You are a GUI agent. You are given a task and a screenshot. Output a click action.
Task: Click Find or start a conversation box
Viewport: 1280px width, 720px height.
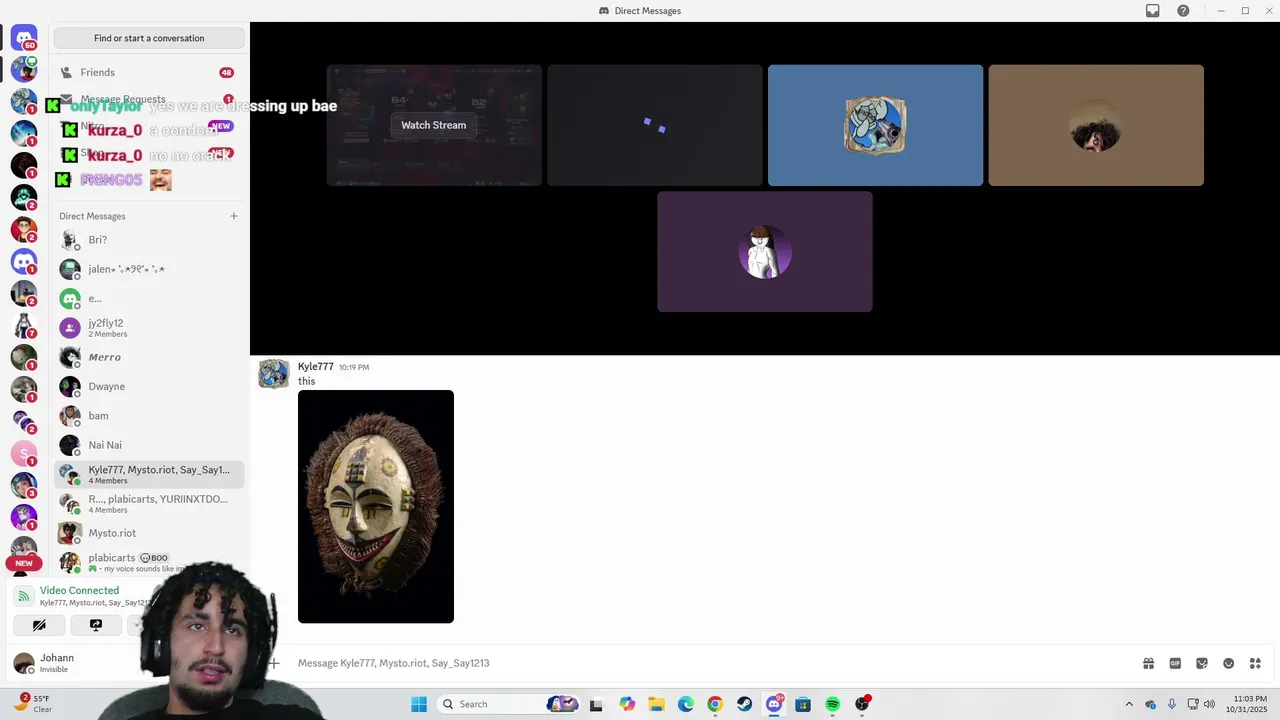pyautogui.click(x=149, y=38)
